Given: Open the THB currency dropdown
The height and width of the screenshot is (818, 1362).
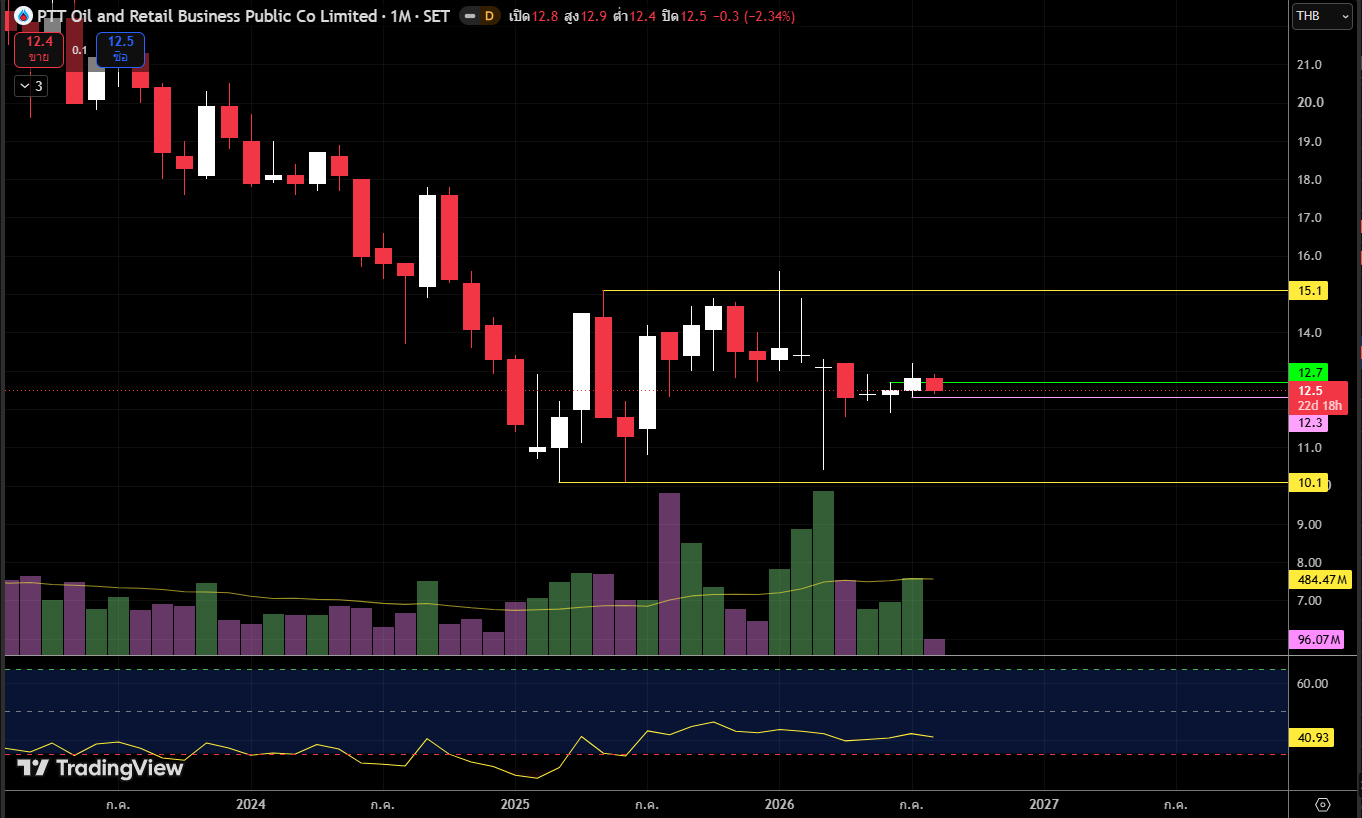Looking at the screenshot, I should [1321, 16].
